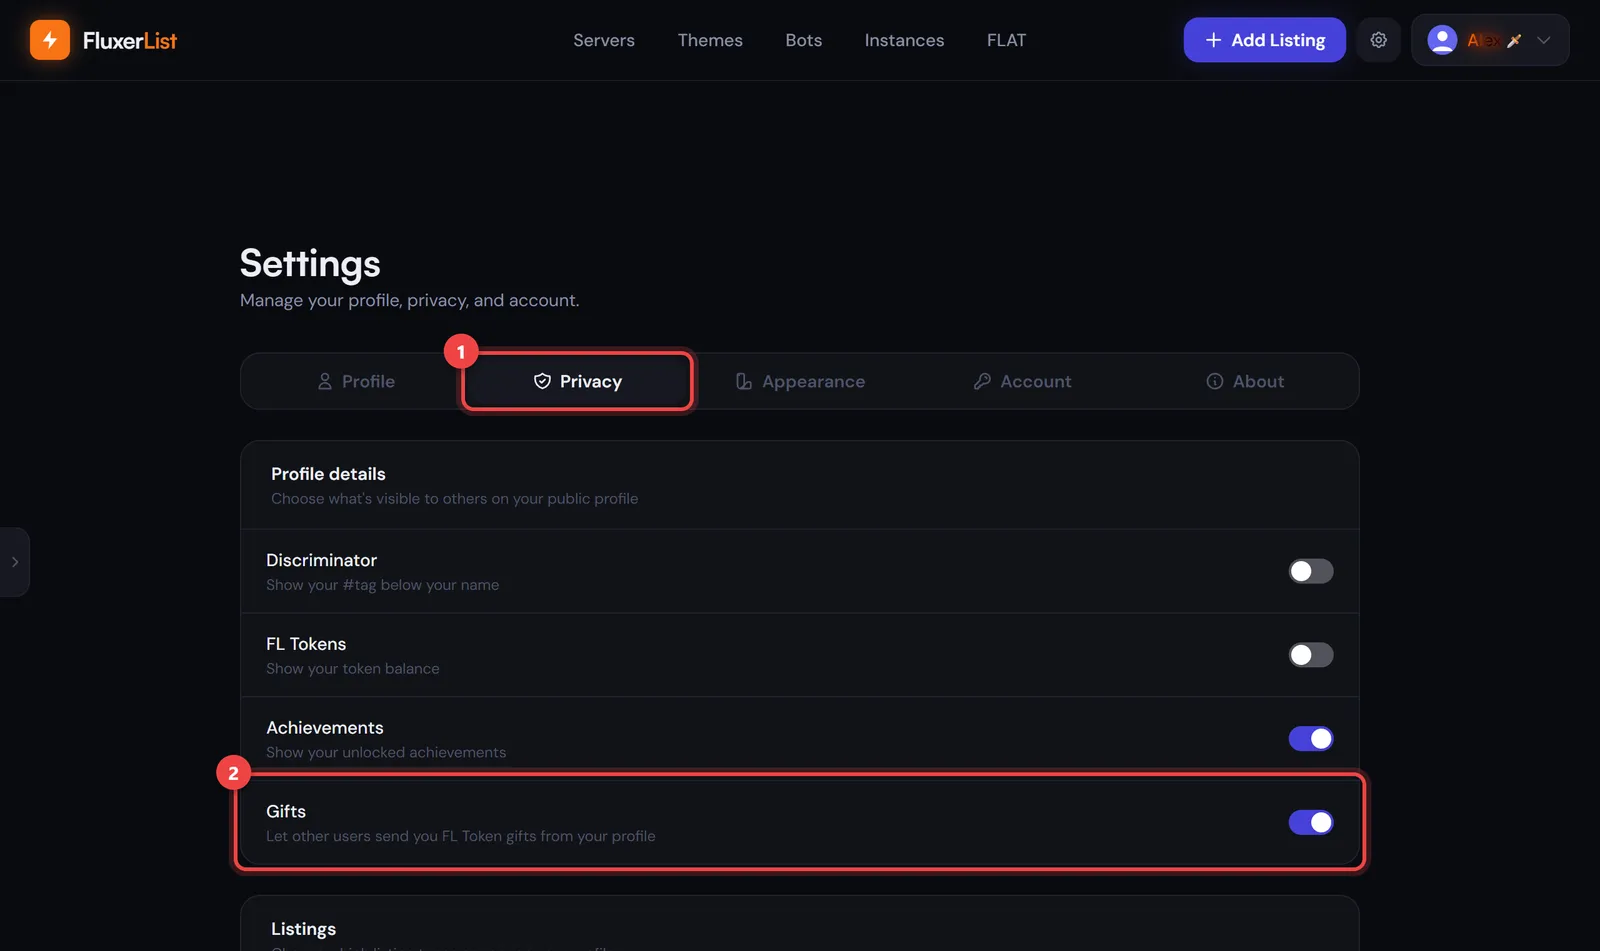Open the FLAT navigation link
This screenshot has width=1600, height=951.
[1006, 40]
